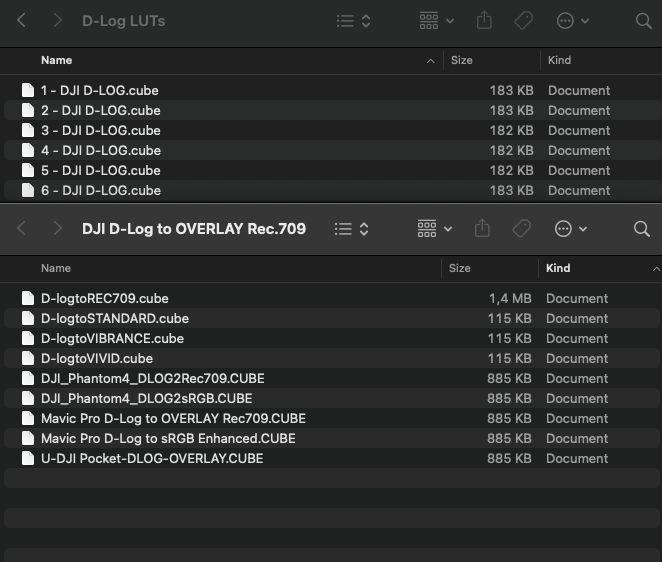
Task: Select U-DJI Pocket-DLOG-OVERLAY.CUBE file
Action: point(151,458)
